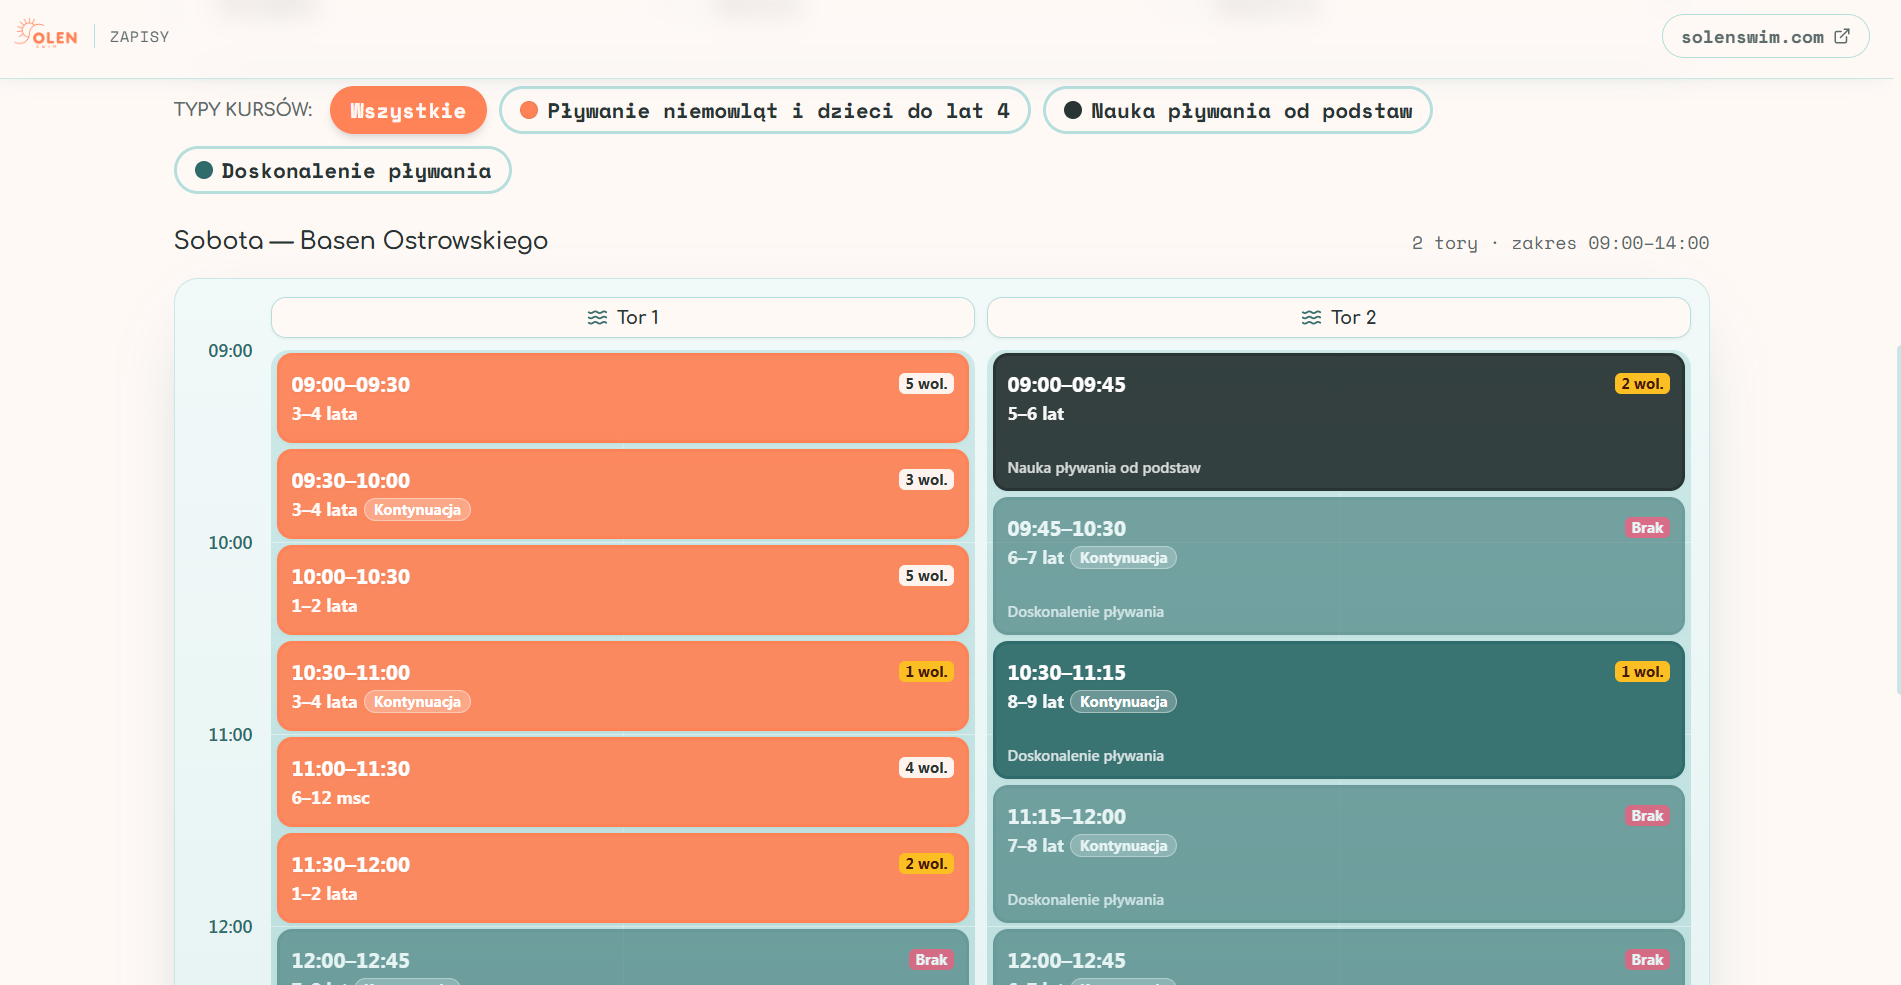Image resolution: width=1901 pixels, height=985 pixels.
Task: Click the ZAPISY header label
Action: pyautogui.click(x=139, y=37)
